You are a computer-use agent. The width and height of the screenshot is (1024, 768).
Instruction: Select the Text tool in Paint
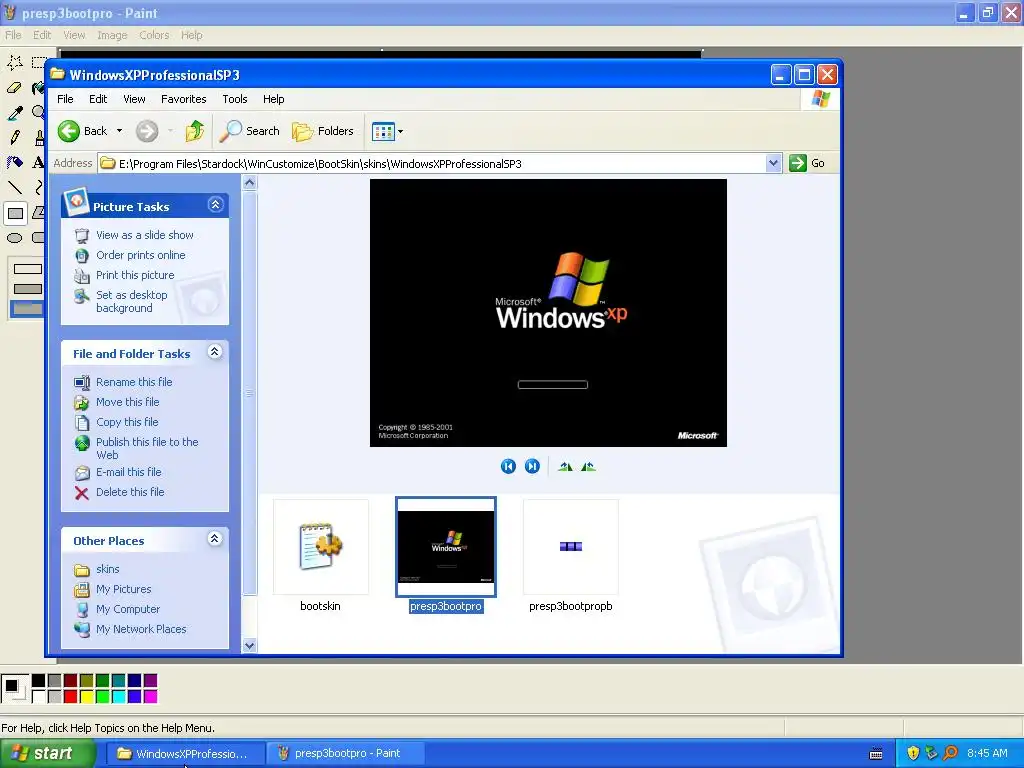click(38, 162)
